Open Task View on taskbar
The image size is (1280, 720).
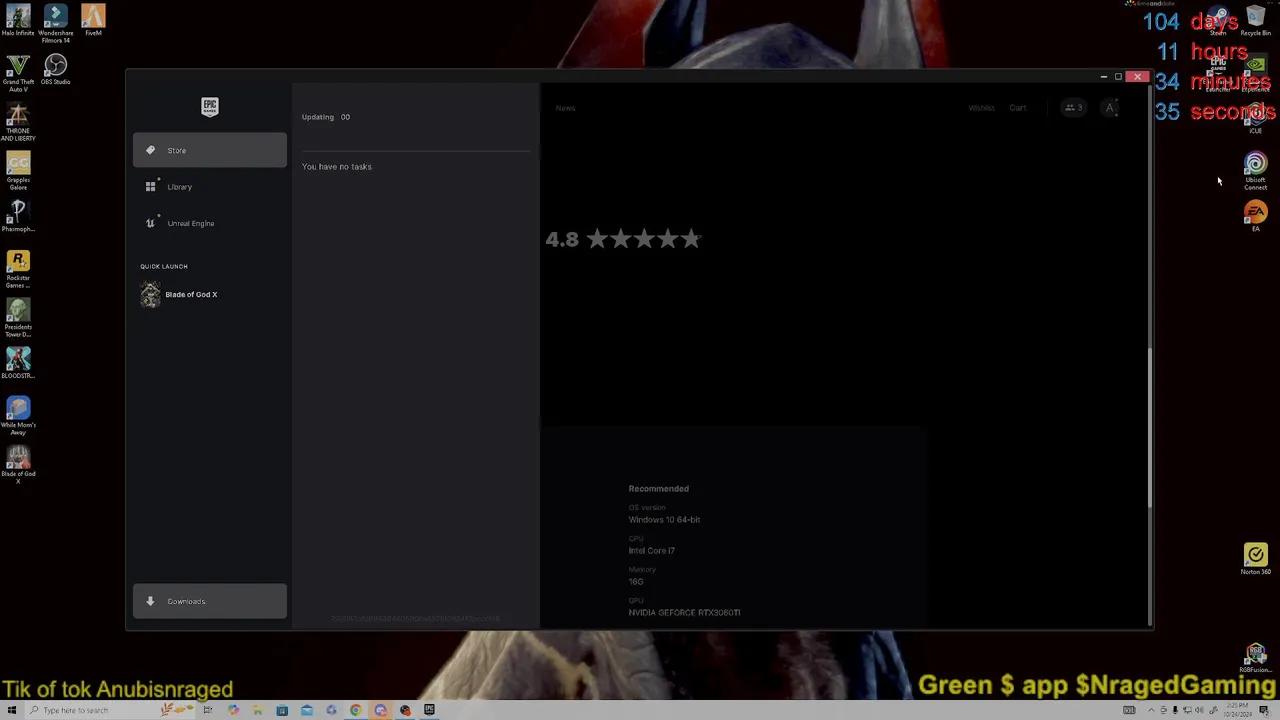(208, 710)
